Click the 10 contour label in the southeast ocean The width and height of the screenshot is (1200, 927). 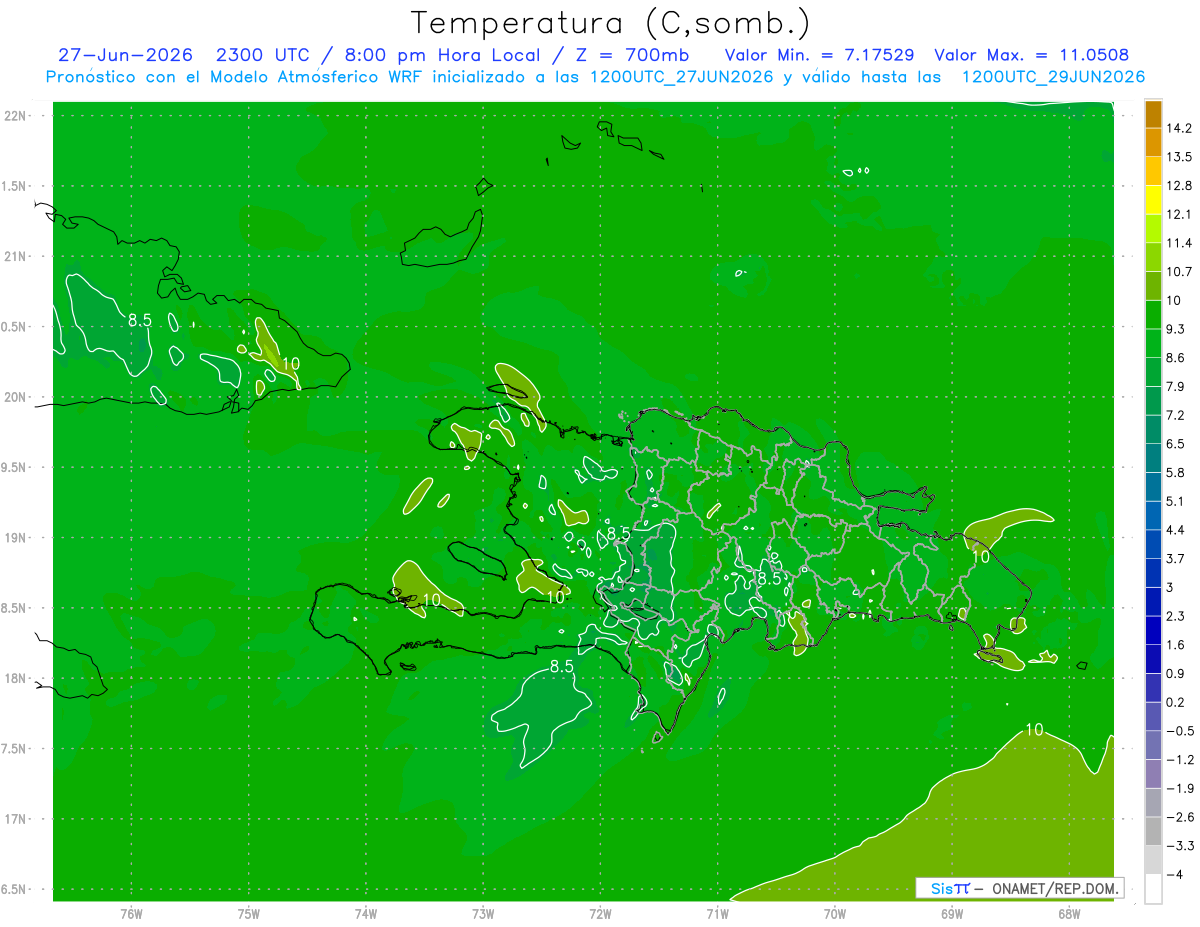pyautogui.click(x=1034, y=730)
